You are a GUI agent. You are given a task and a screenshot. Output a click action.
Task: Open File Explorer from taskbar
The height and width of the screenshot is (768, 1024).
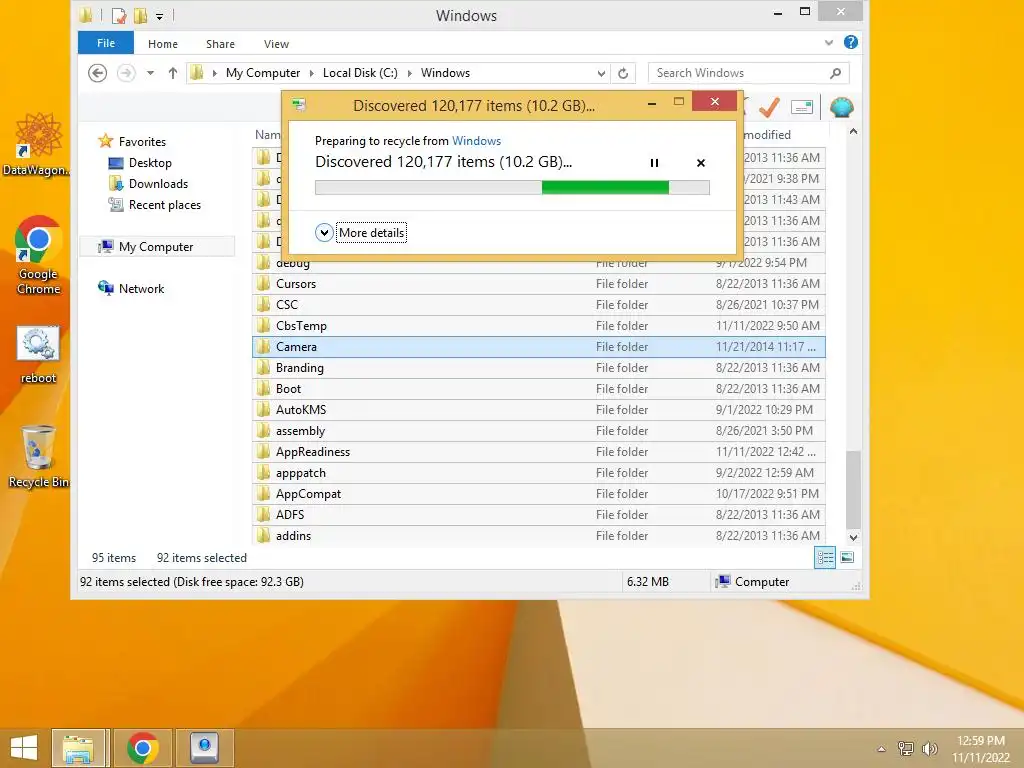tap(78, 748)
